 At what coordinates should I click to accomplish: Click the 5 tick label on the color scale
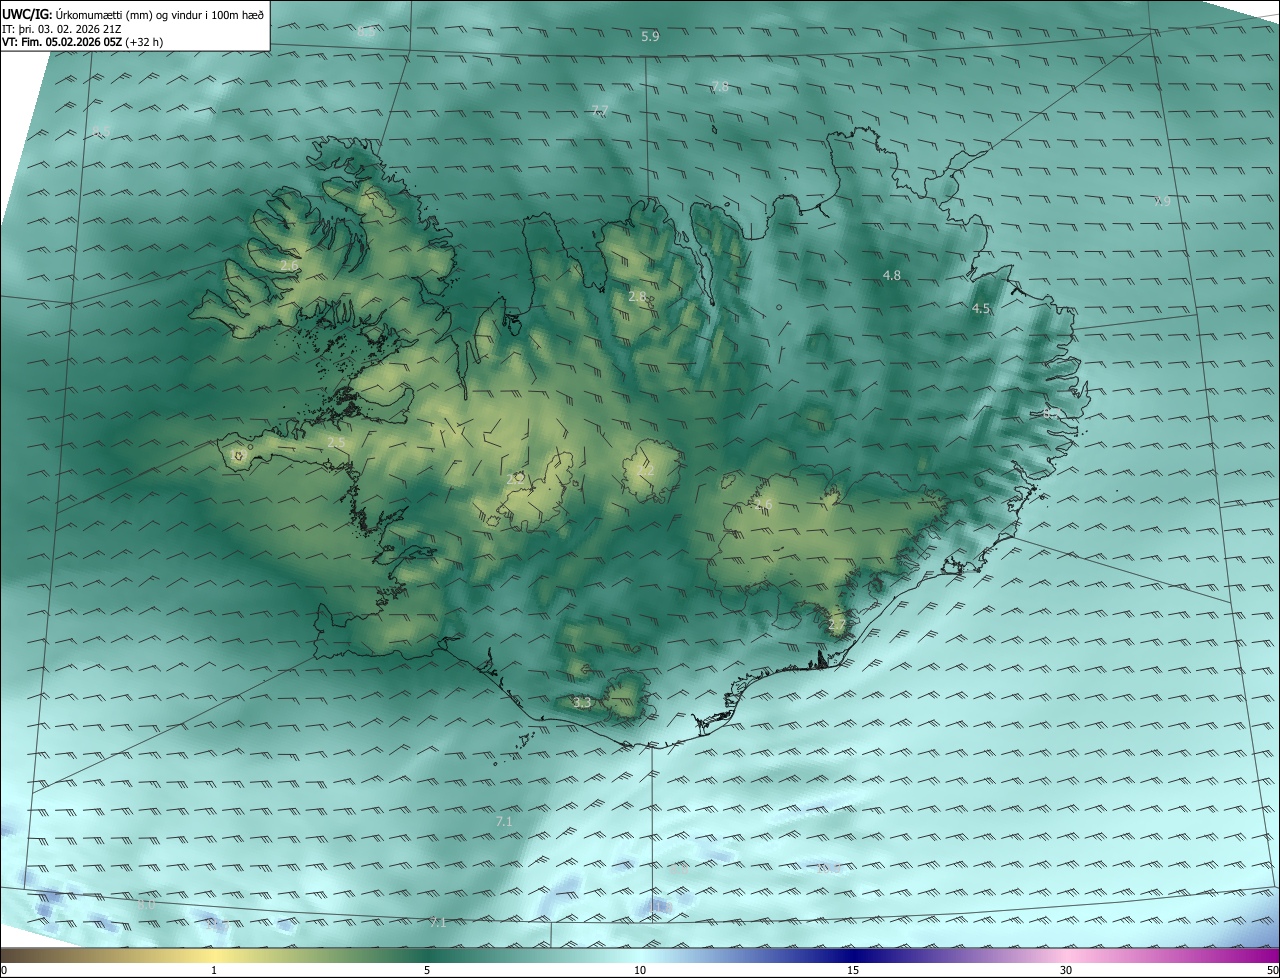[x=427, y=970]
